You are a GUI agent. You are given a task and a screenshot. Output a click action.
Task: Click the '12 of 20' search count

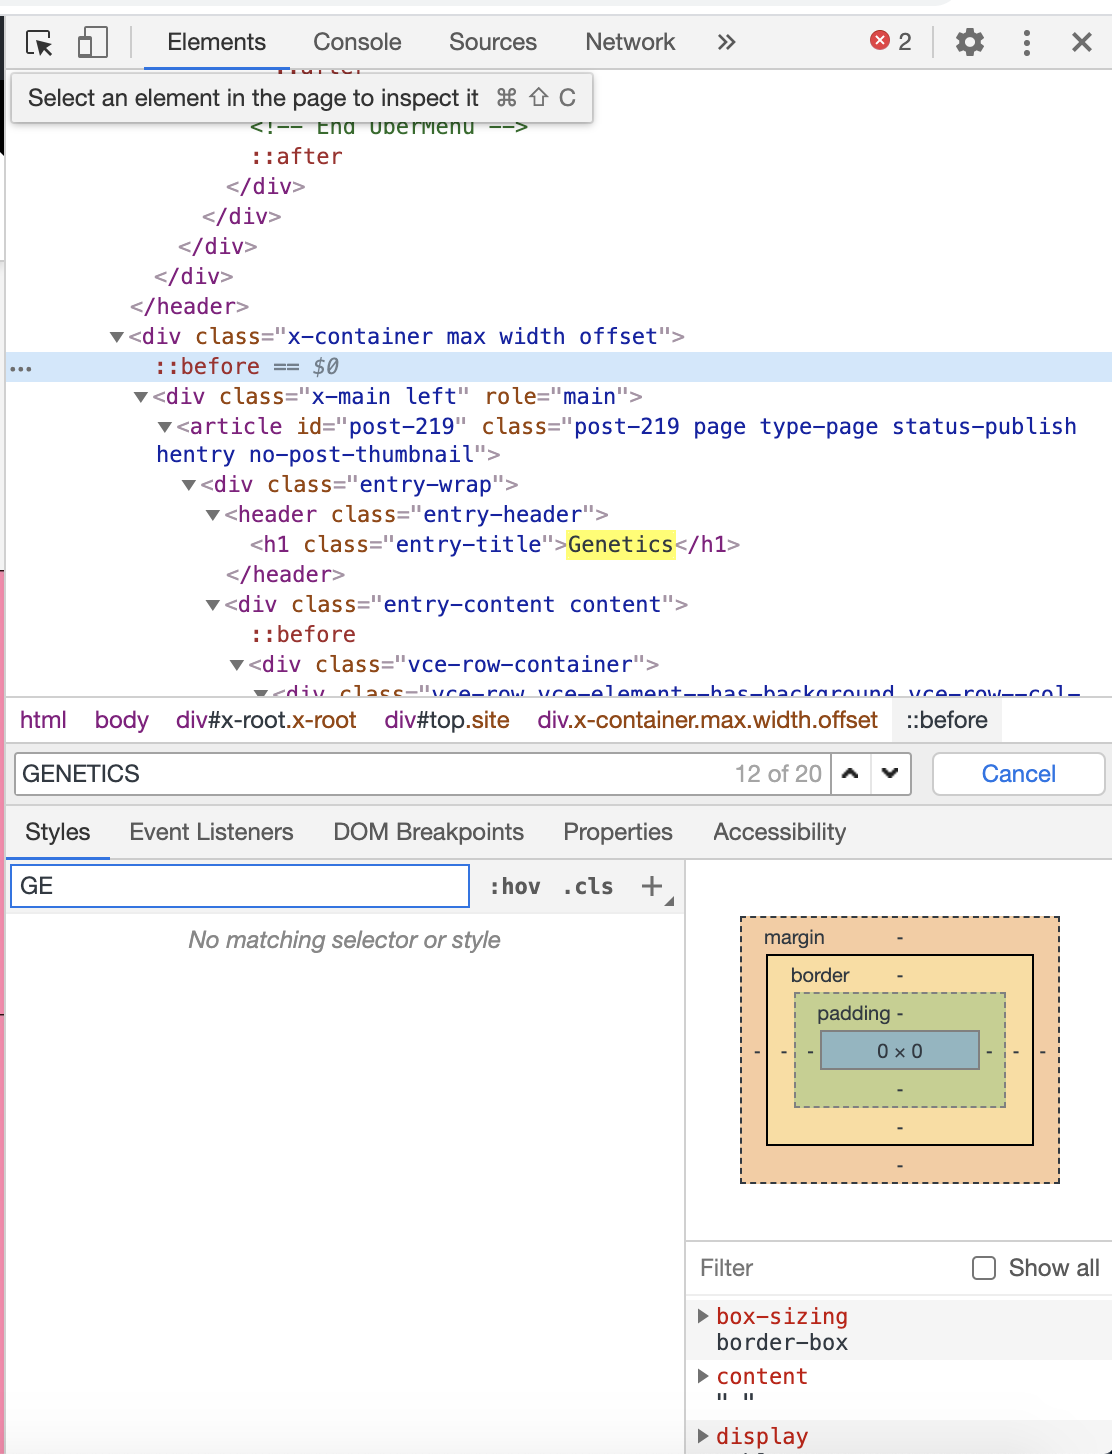(778, 774)
